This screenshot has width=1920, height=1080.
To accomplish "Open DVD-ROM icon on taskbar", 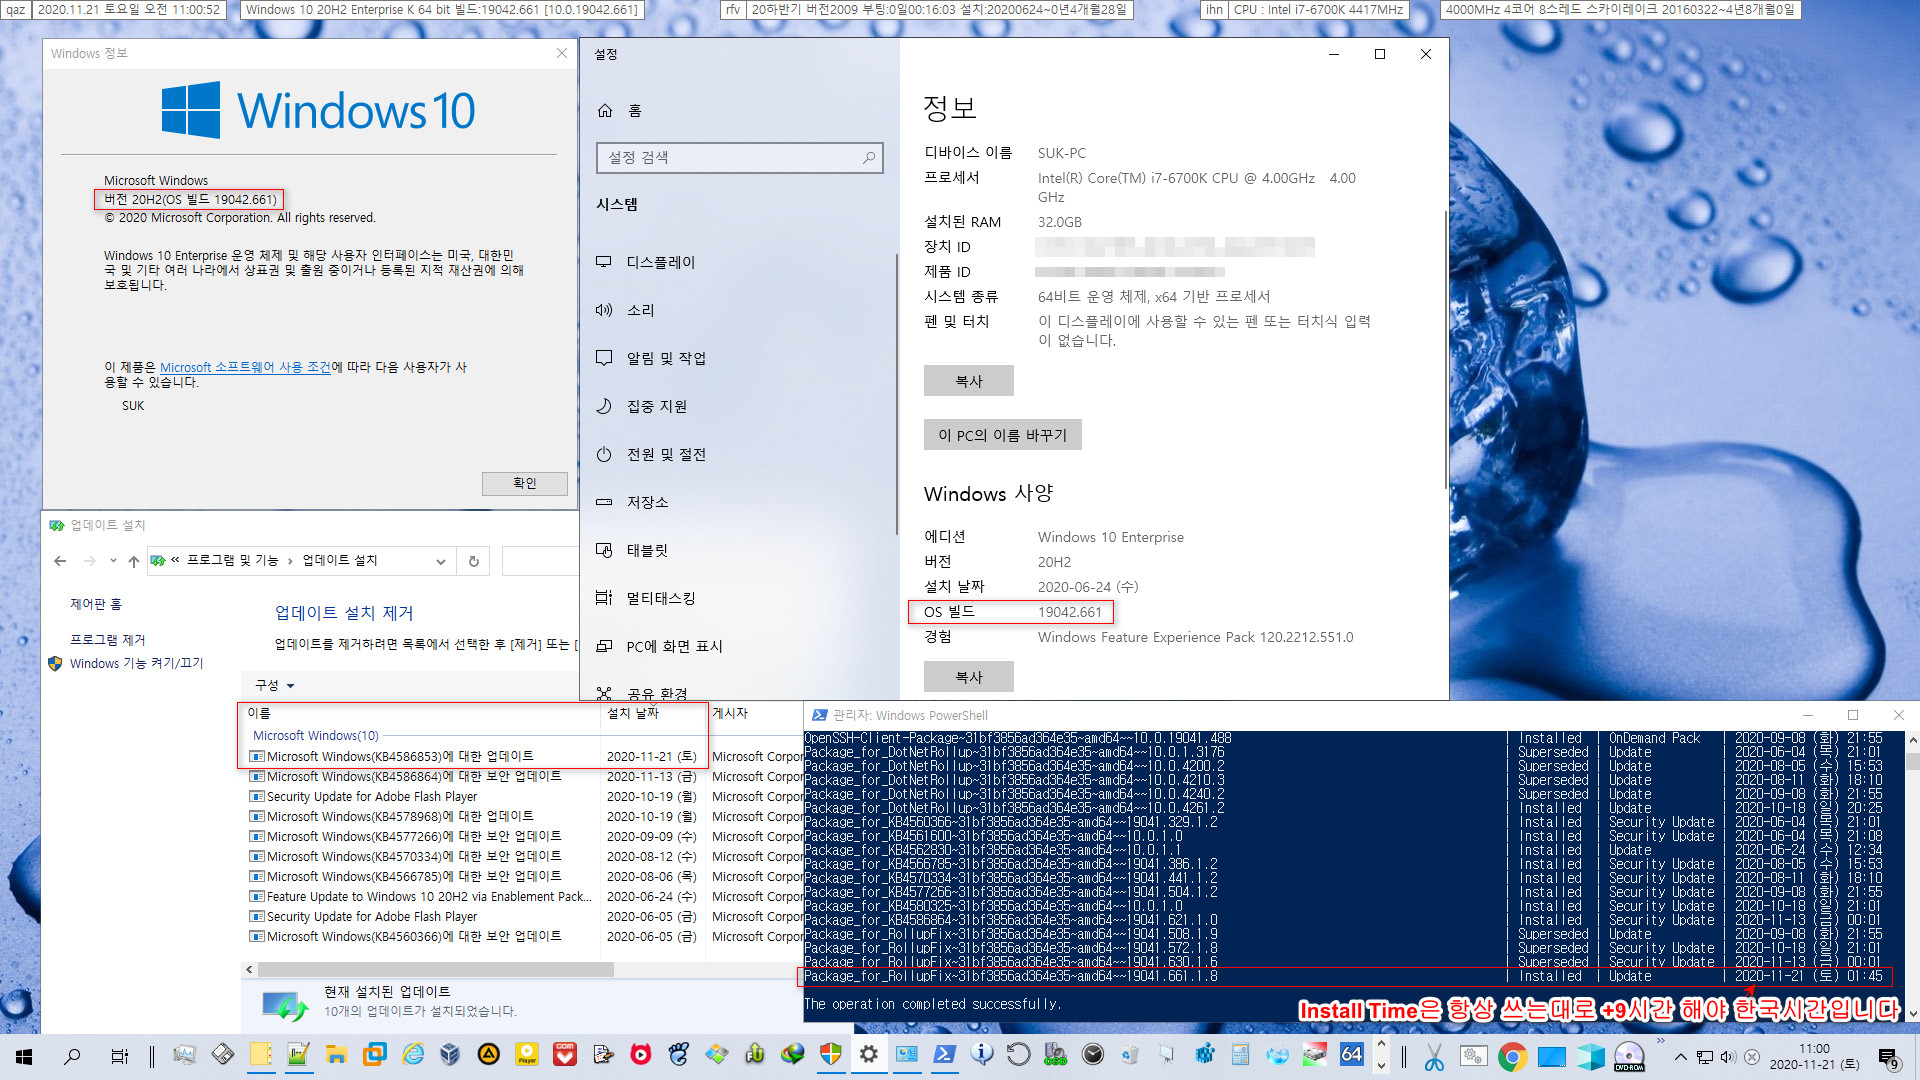I will (1629, 1056).
